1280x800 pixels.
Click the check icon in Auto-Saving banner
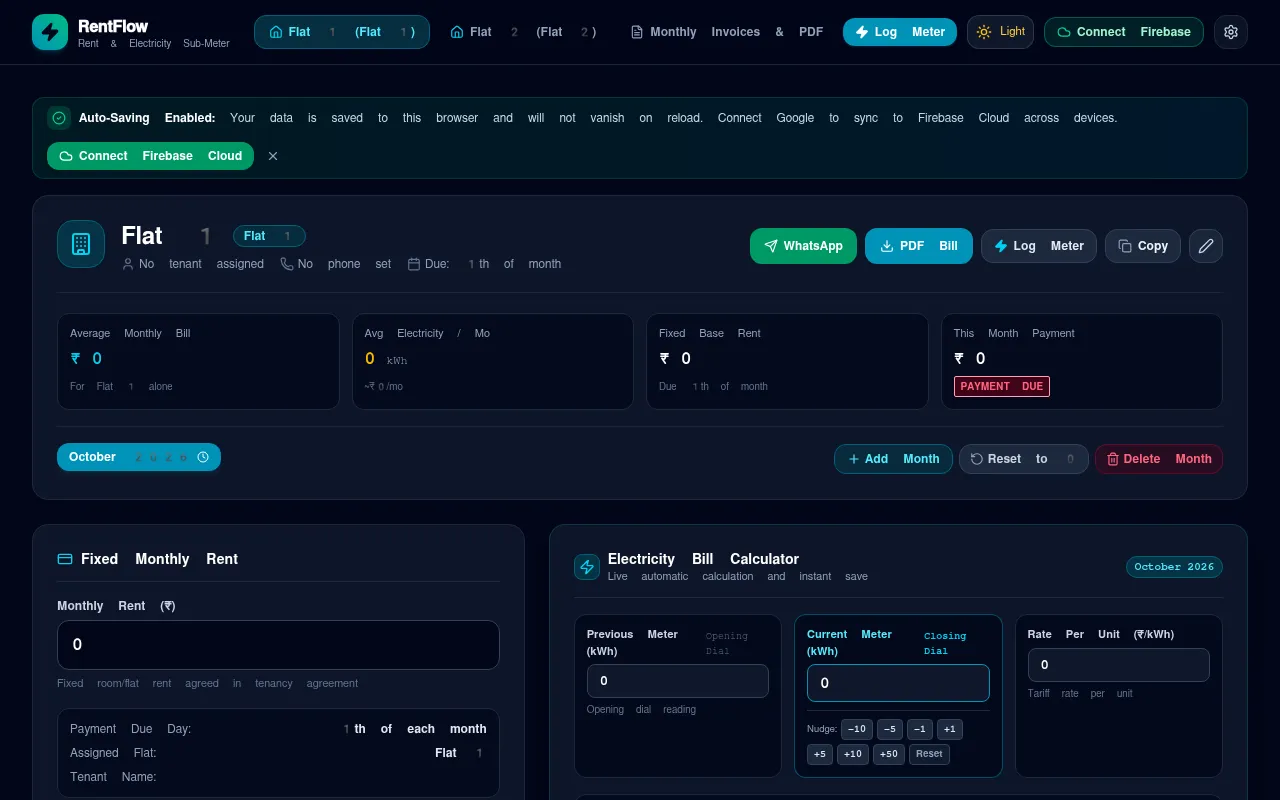(59, 118)
